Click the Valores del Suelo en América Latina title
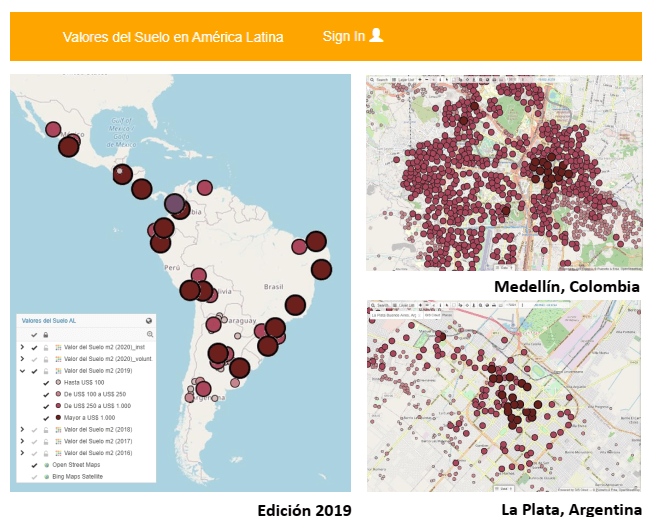This screenshot has width=651, height=524. (173, 37)
